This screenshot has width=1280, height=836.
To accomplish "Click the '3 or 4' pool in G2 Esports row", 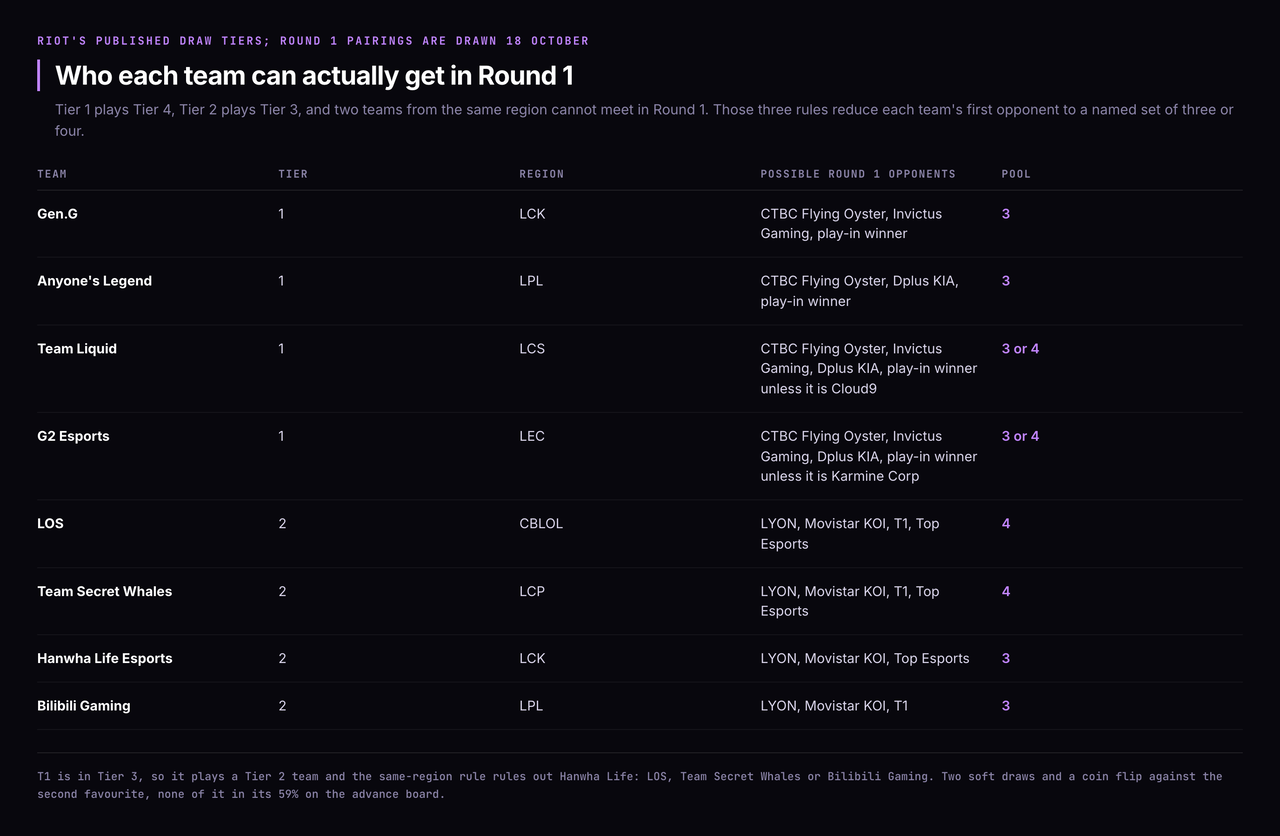I will (x=1020, y=436).
